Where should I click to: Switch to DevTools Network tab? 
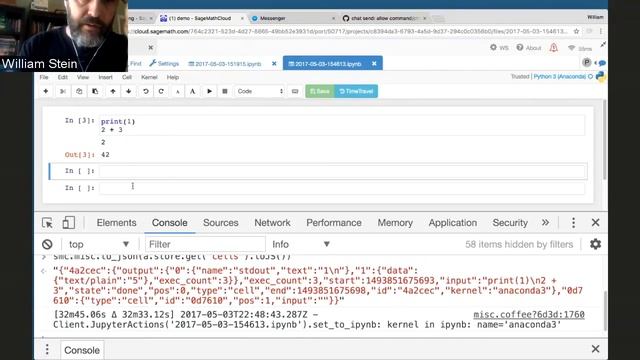(272, 223)
